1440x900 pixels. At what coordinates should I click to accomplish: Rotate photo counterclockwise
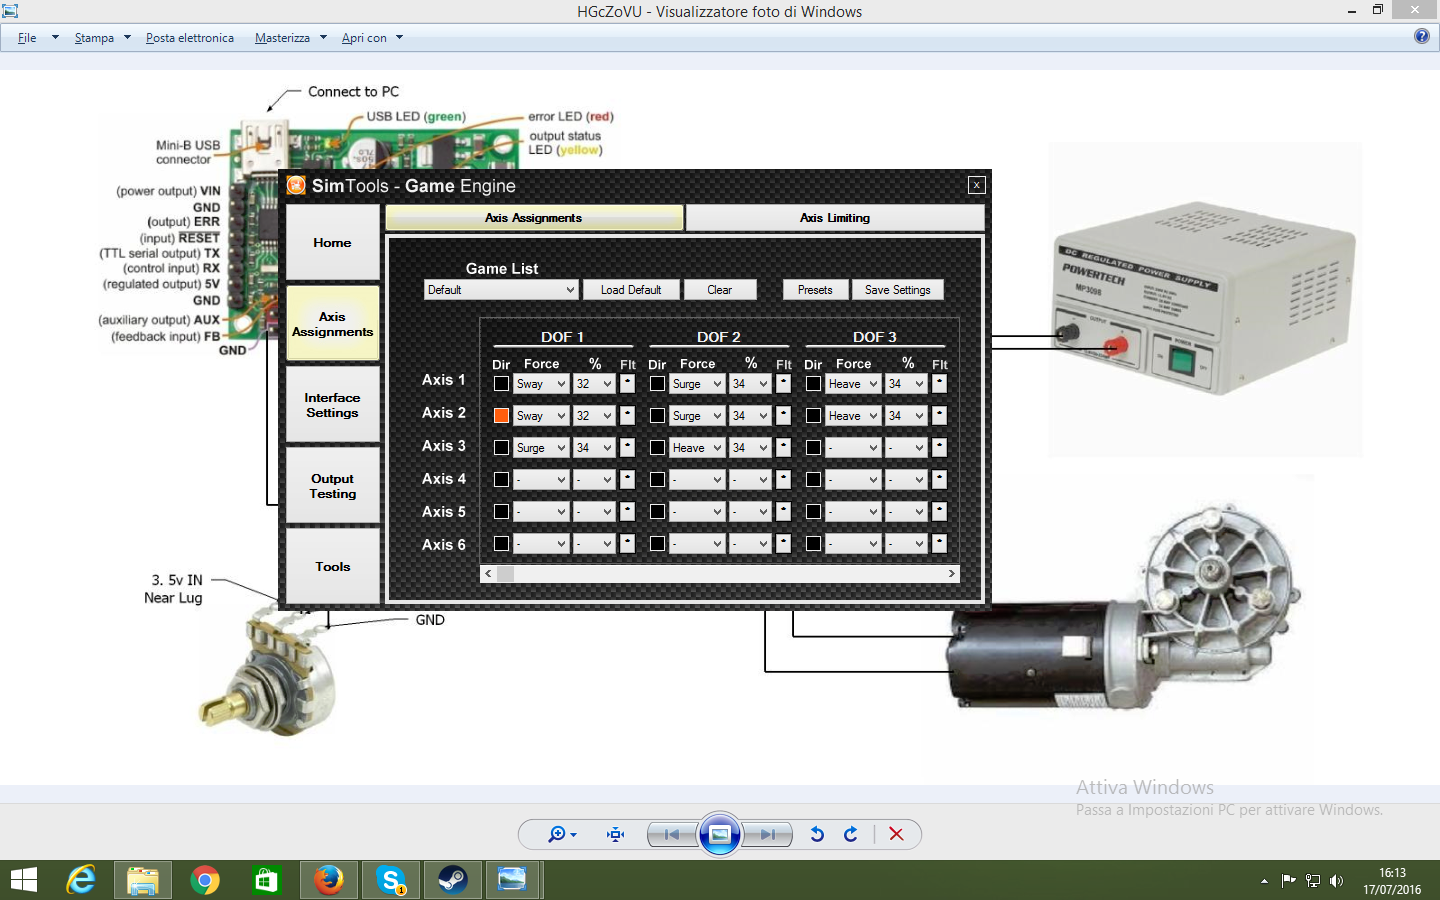817,834
